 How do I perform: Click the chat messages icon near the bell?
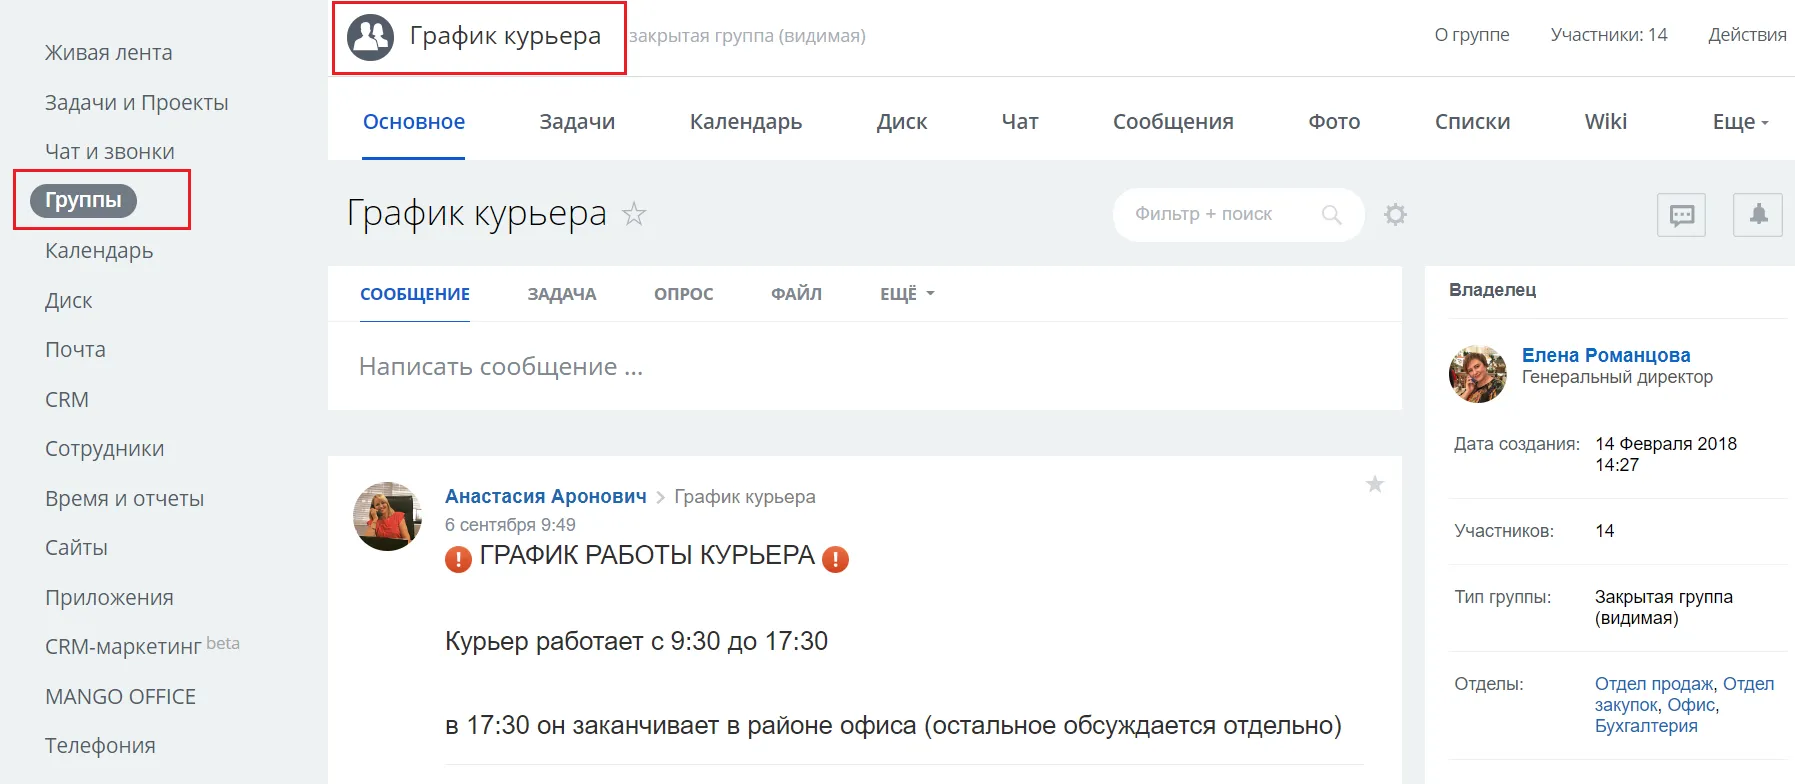[1681, 214]
